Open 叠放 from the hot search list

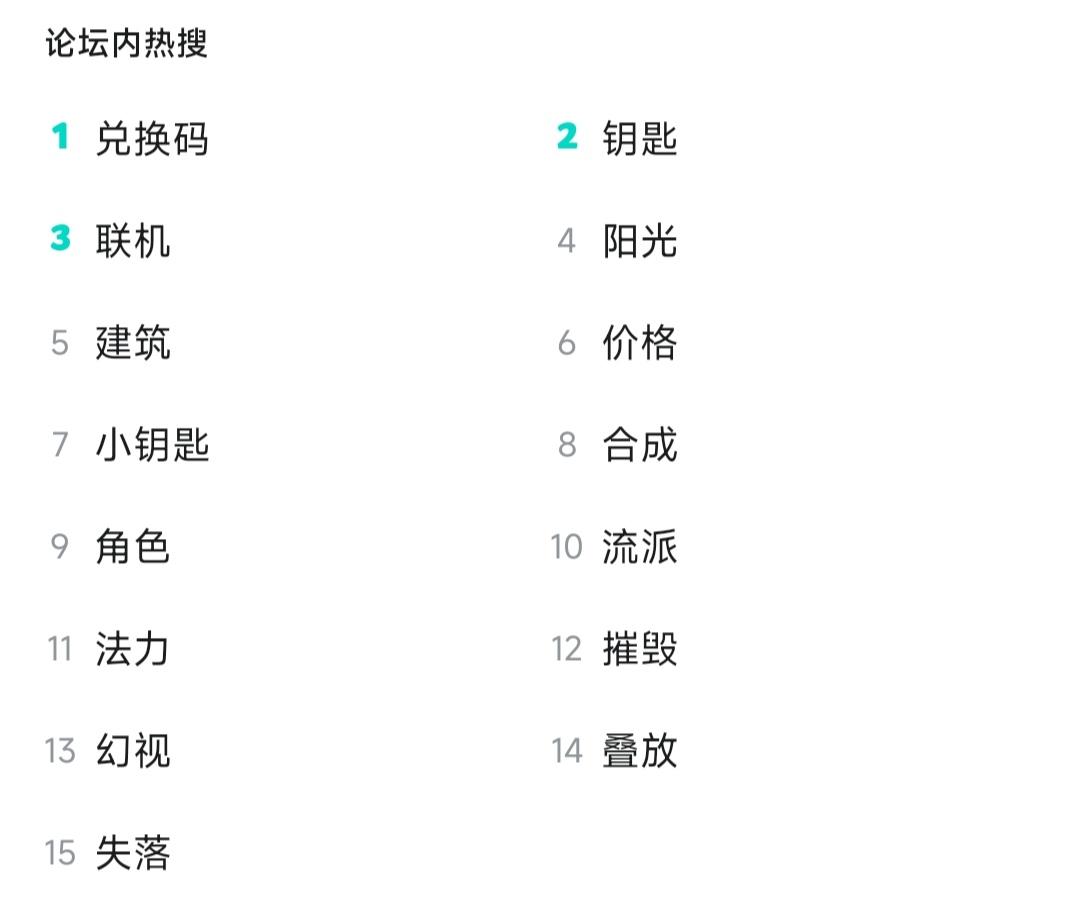coord(640,750)
